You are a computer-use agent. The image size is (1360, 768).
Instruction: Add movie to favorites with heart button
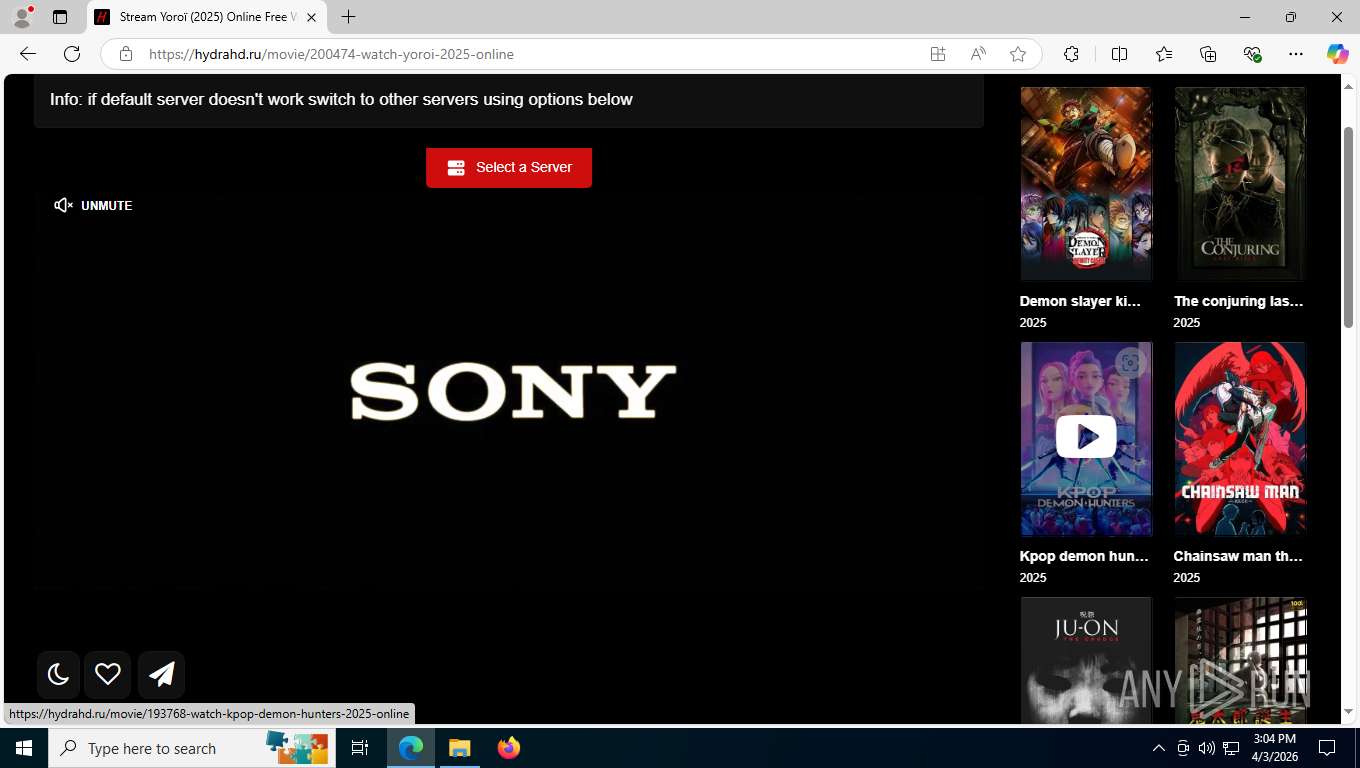tap(108, 674)
